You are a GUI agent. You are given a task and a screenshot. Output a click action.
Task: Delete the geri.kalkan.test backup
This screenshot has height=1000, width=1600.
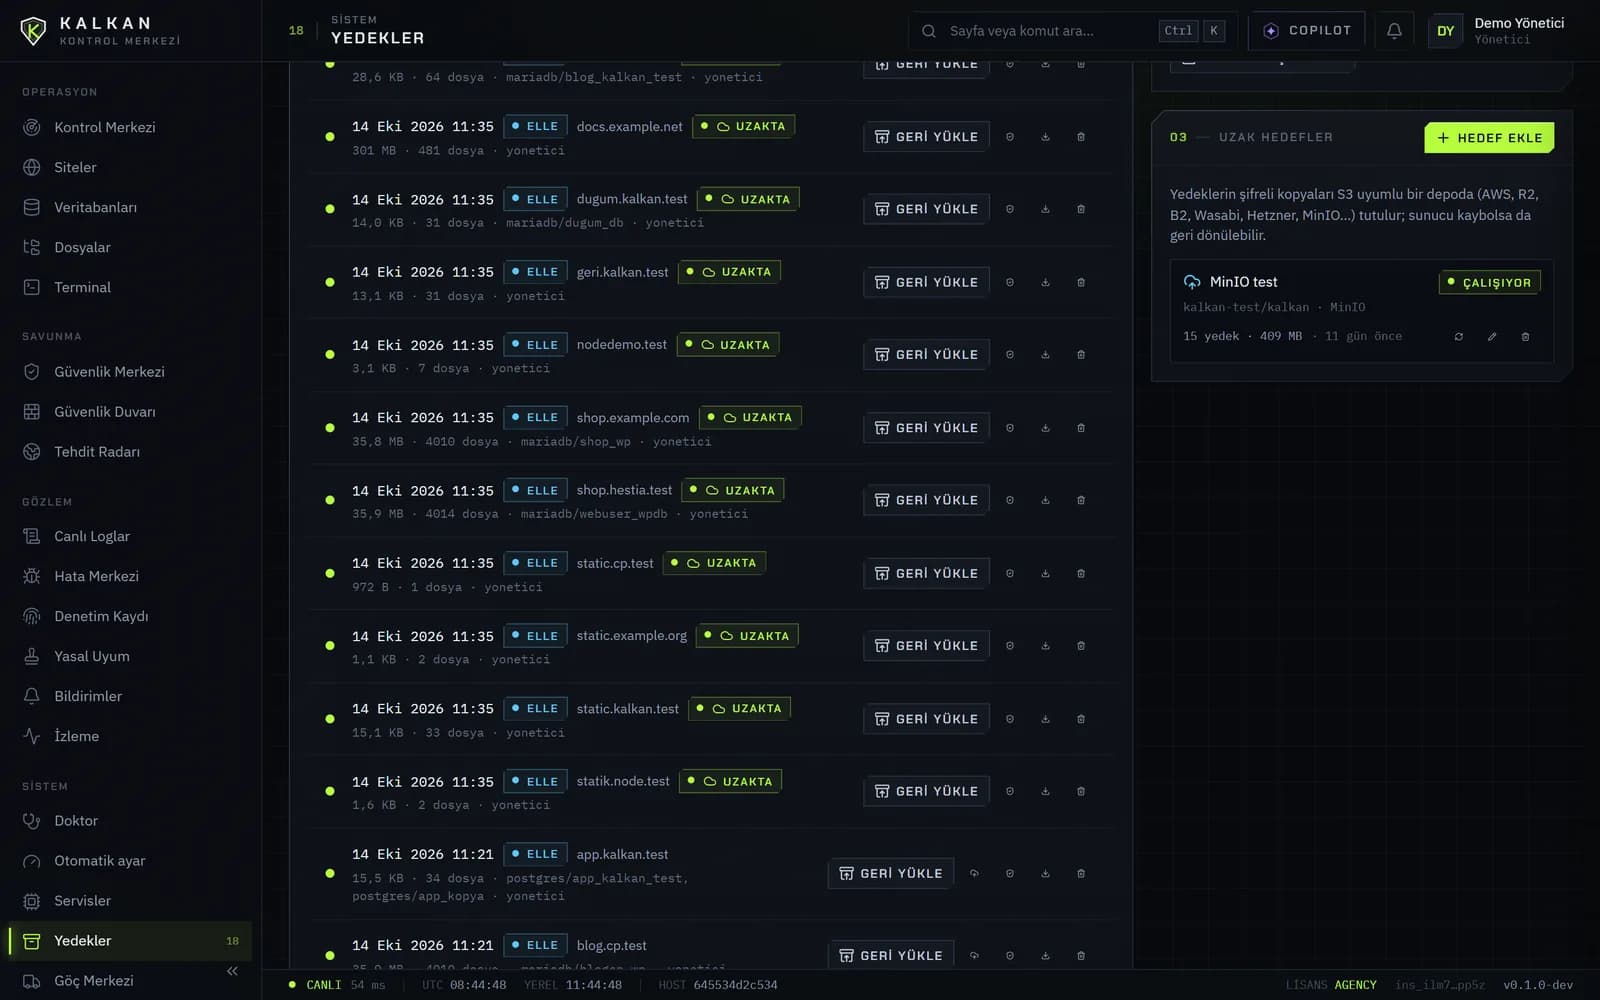click(1081, 282)
